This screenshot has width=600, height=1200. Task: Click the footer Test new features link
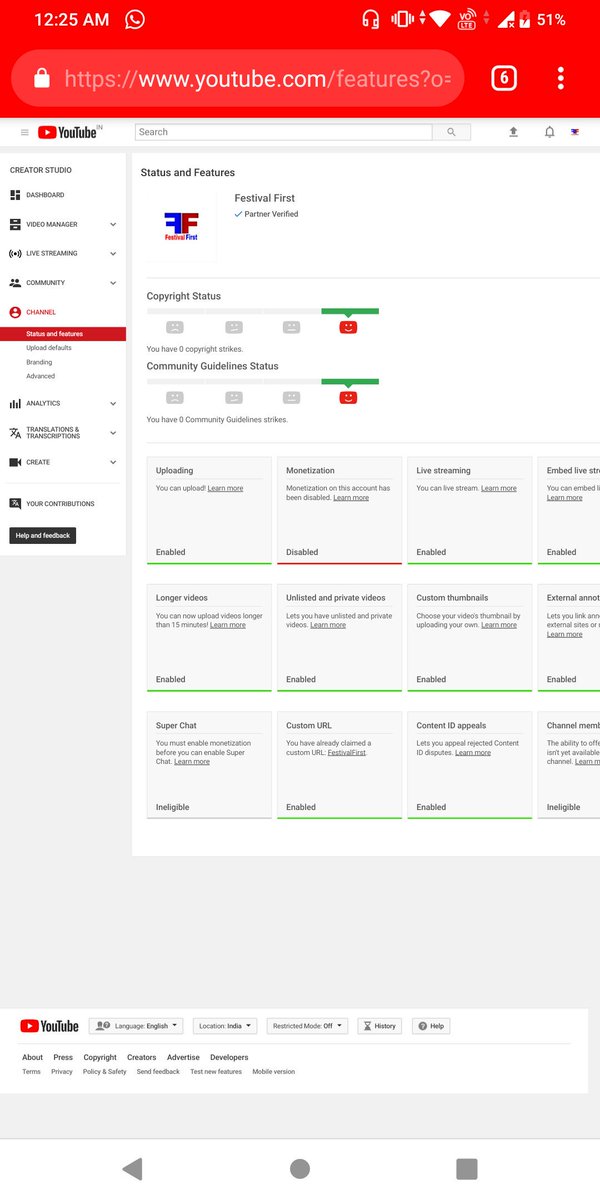[216, 1071]
